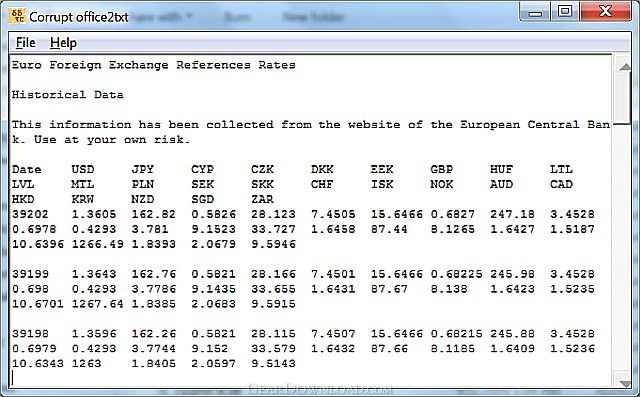This screenshot has height=397, width=640.
Task: Click the 'USD' column header text
Action: [x=83, y=169]
